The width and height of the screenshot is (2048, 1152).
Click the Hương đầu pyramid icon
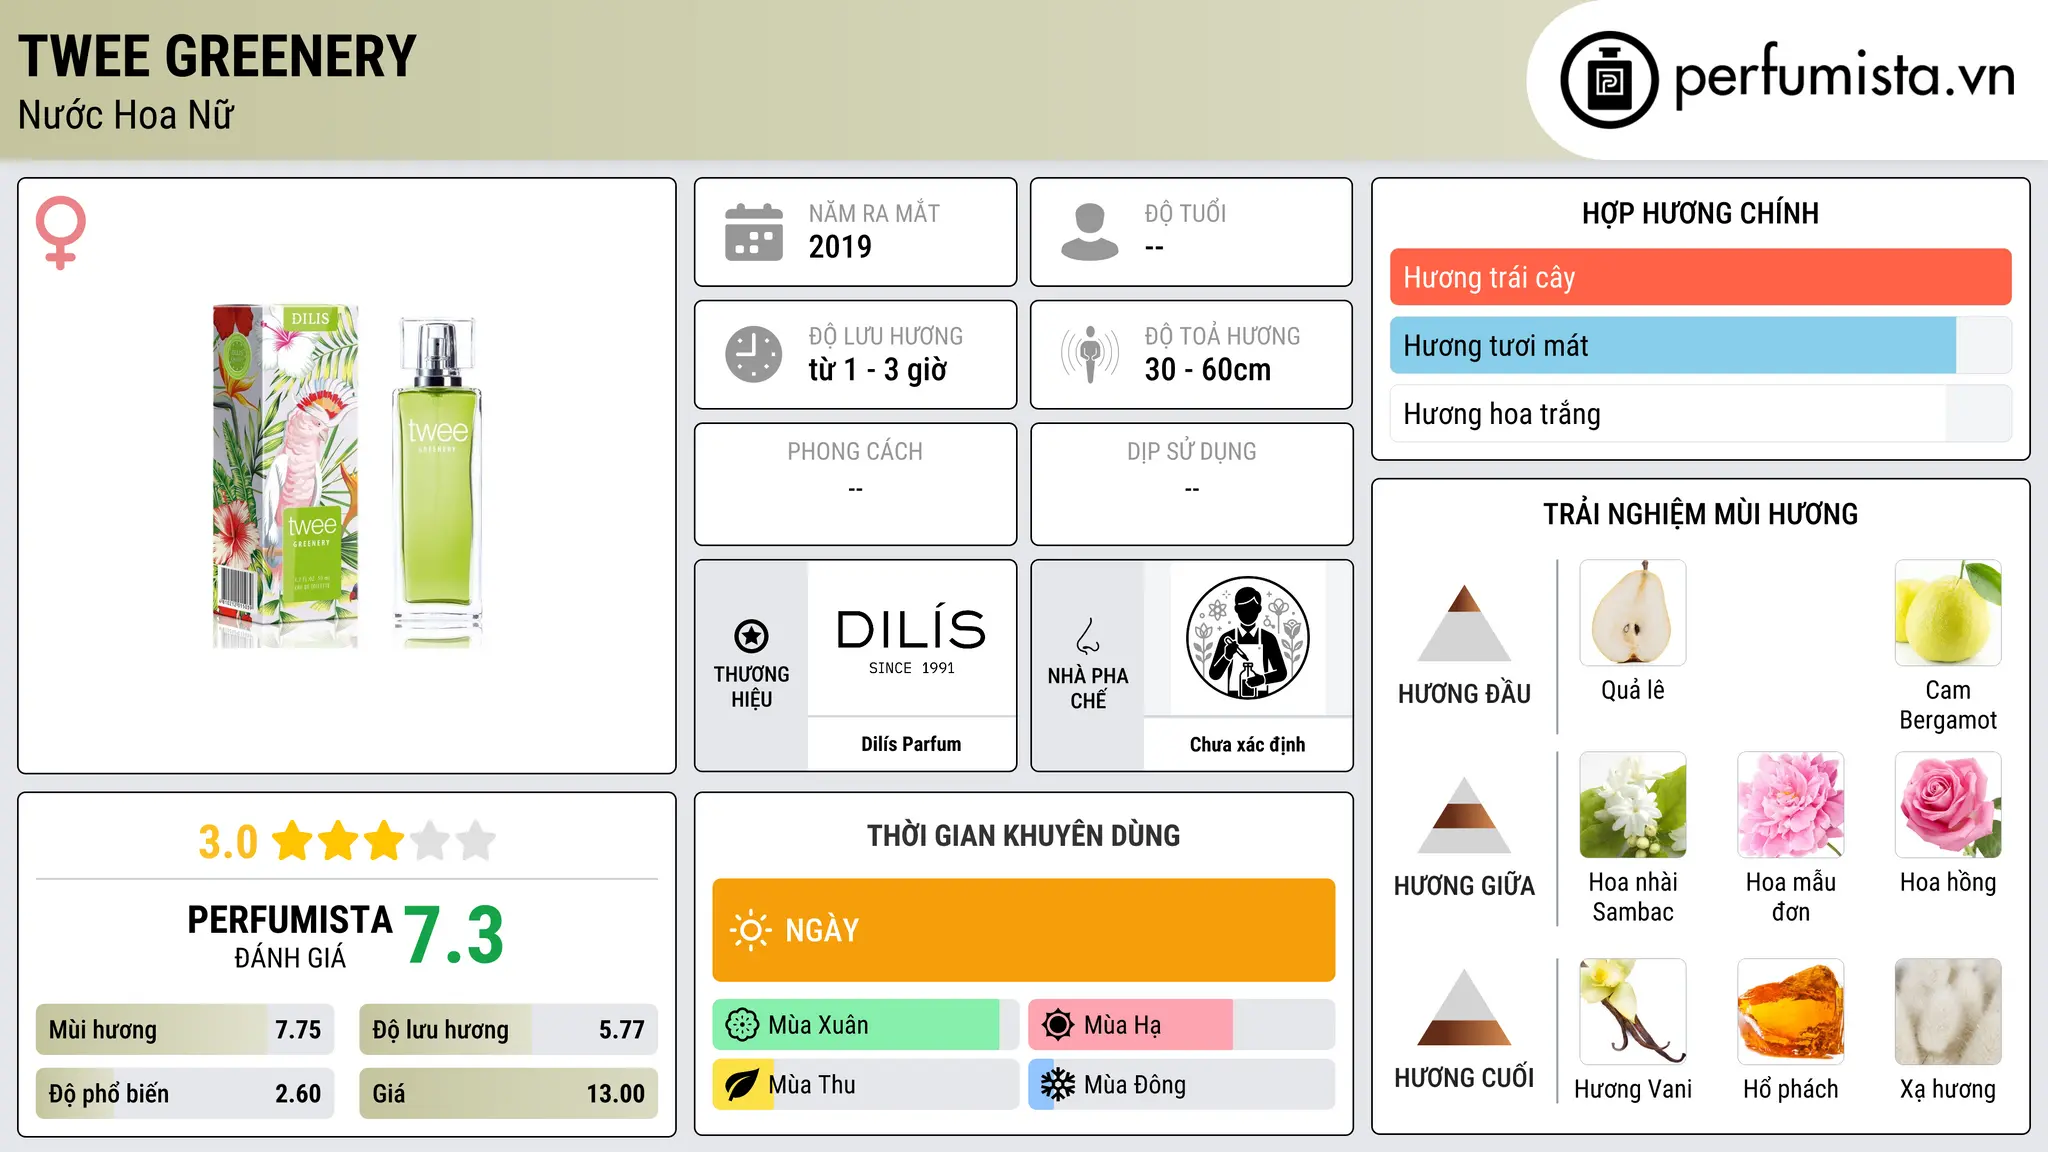(x=1464, y=622)
